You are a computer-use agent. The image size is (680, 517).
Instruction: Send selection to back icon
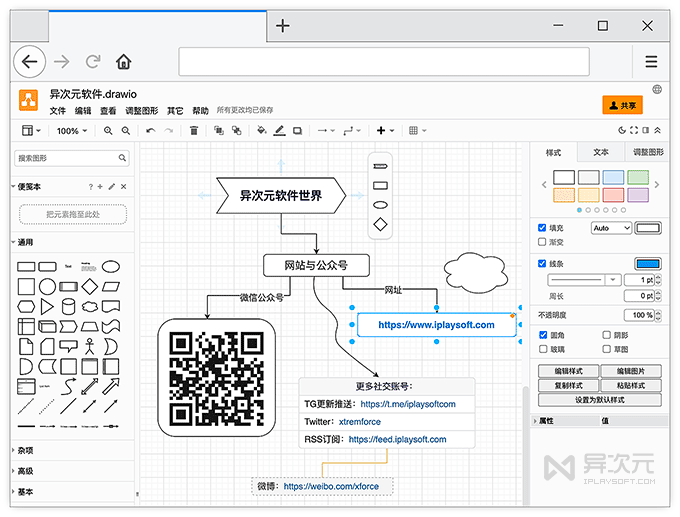[237, 131]
